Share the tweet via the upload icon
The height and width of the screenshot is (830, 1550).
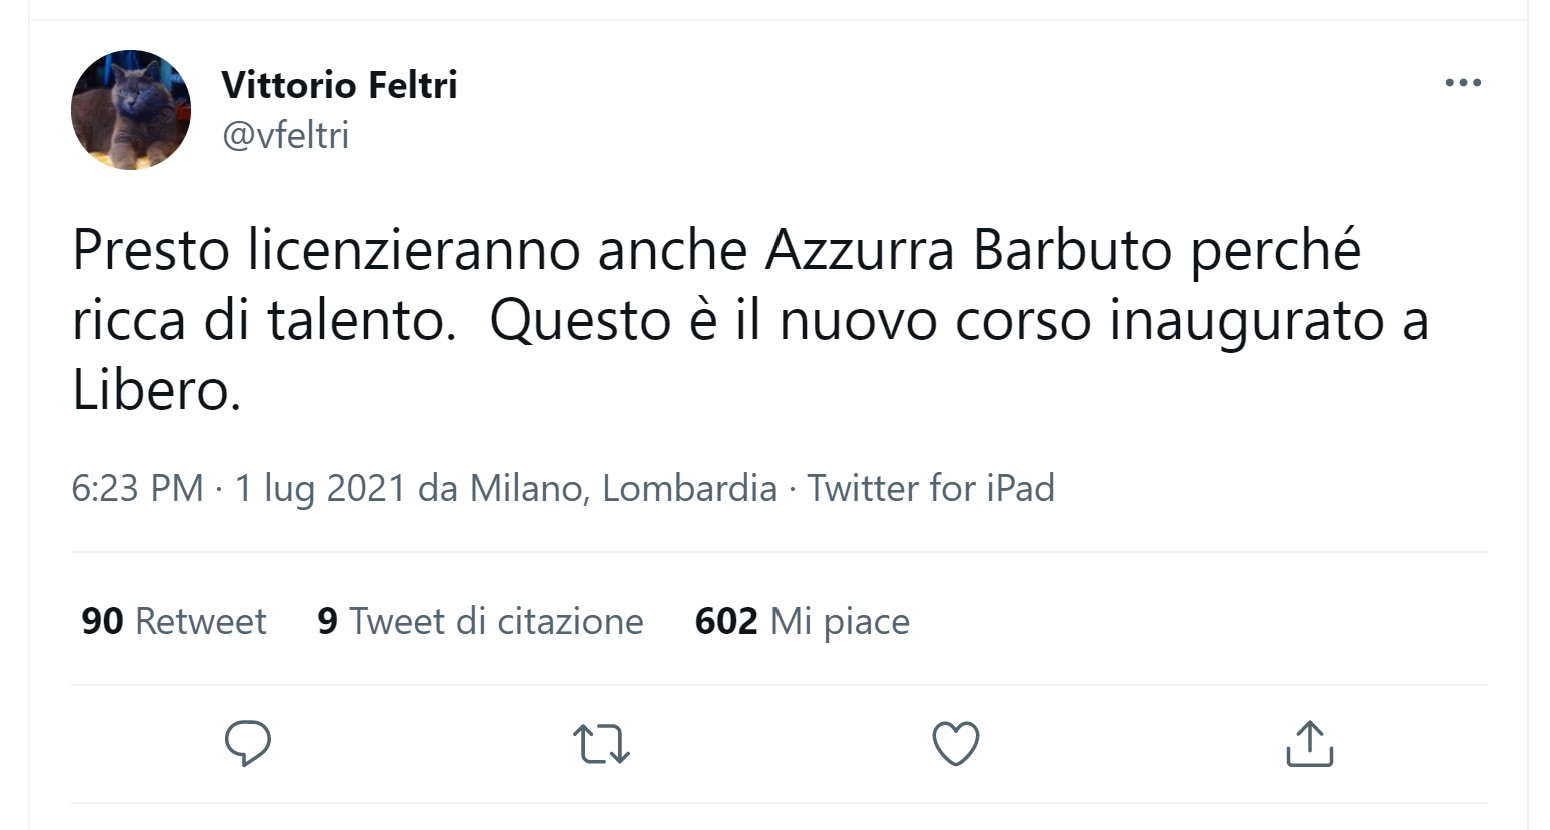tap(1308, 744)
